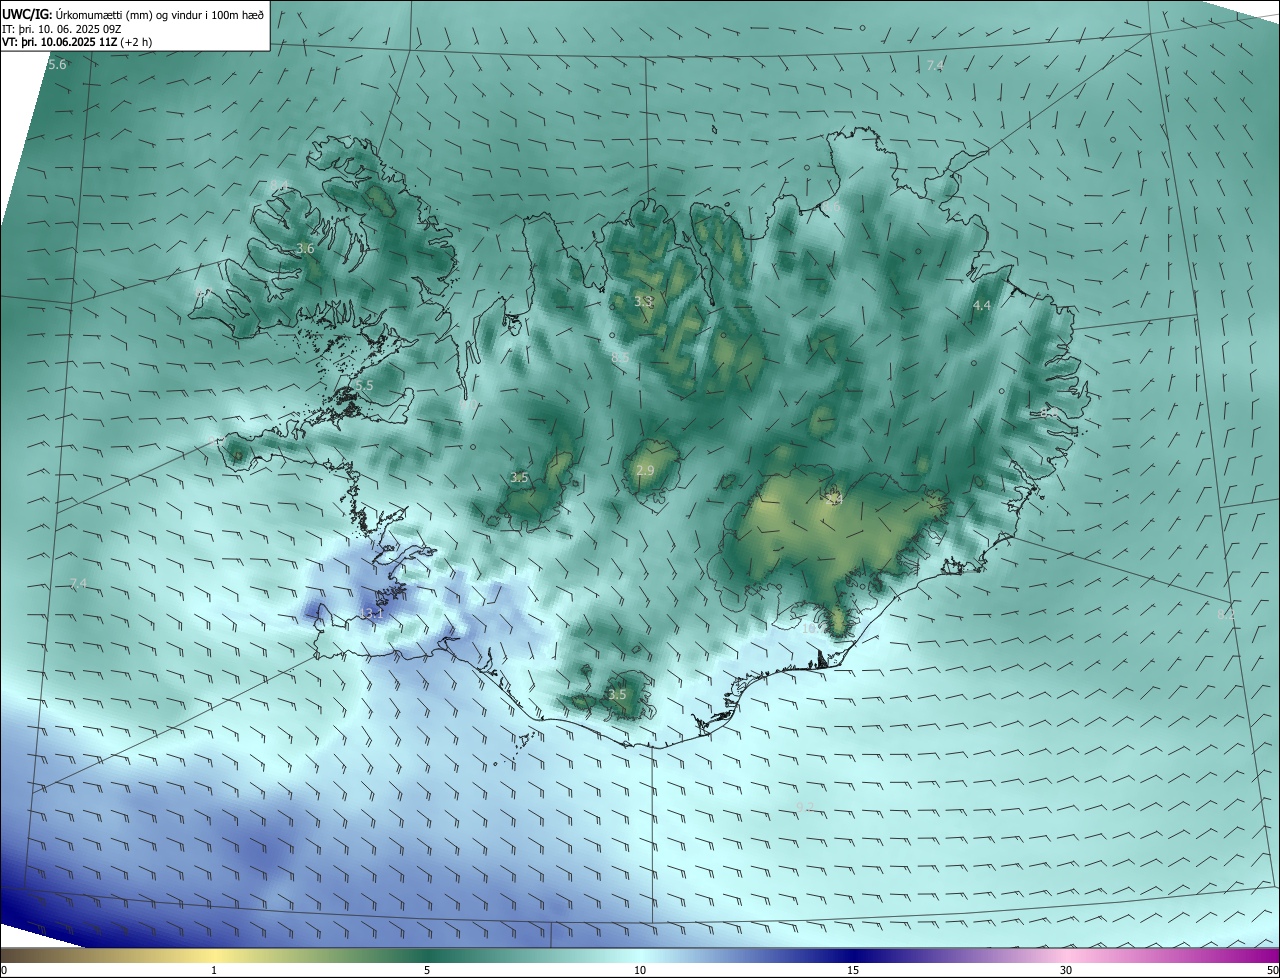Click the 50 tick on the color scale
This screenshot has width=1280, height=978.
point(1272,970)
